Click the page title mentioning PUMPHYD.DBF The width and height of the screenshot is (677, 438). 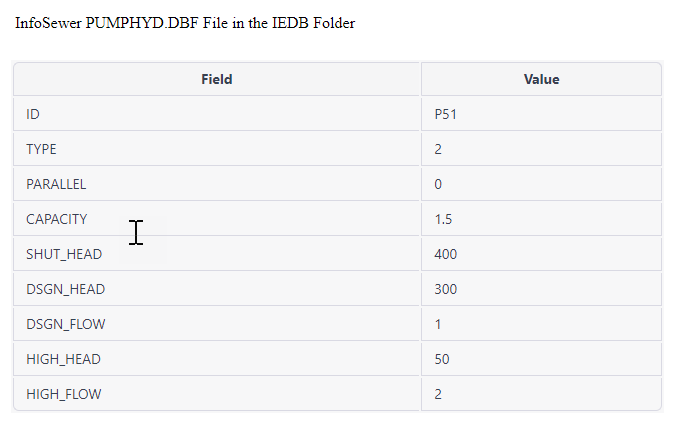pyautogui.click(x=185, y=23)
